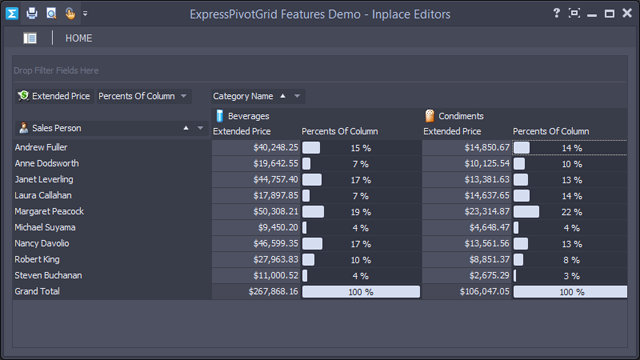This screenshot has height=360, width=640.
Task: Click the Help question mark icon
Action: coord(556,13)
